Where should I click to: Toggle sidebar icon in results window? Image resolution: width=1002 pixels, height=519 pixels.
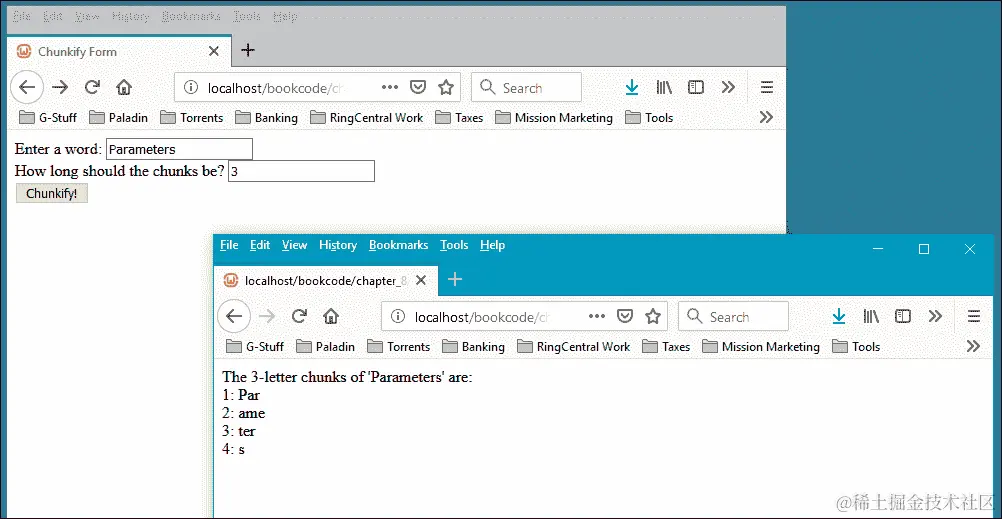[x=903, y=316]
